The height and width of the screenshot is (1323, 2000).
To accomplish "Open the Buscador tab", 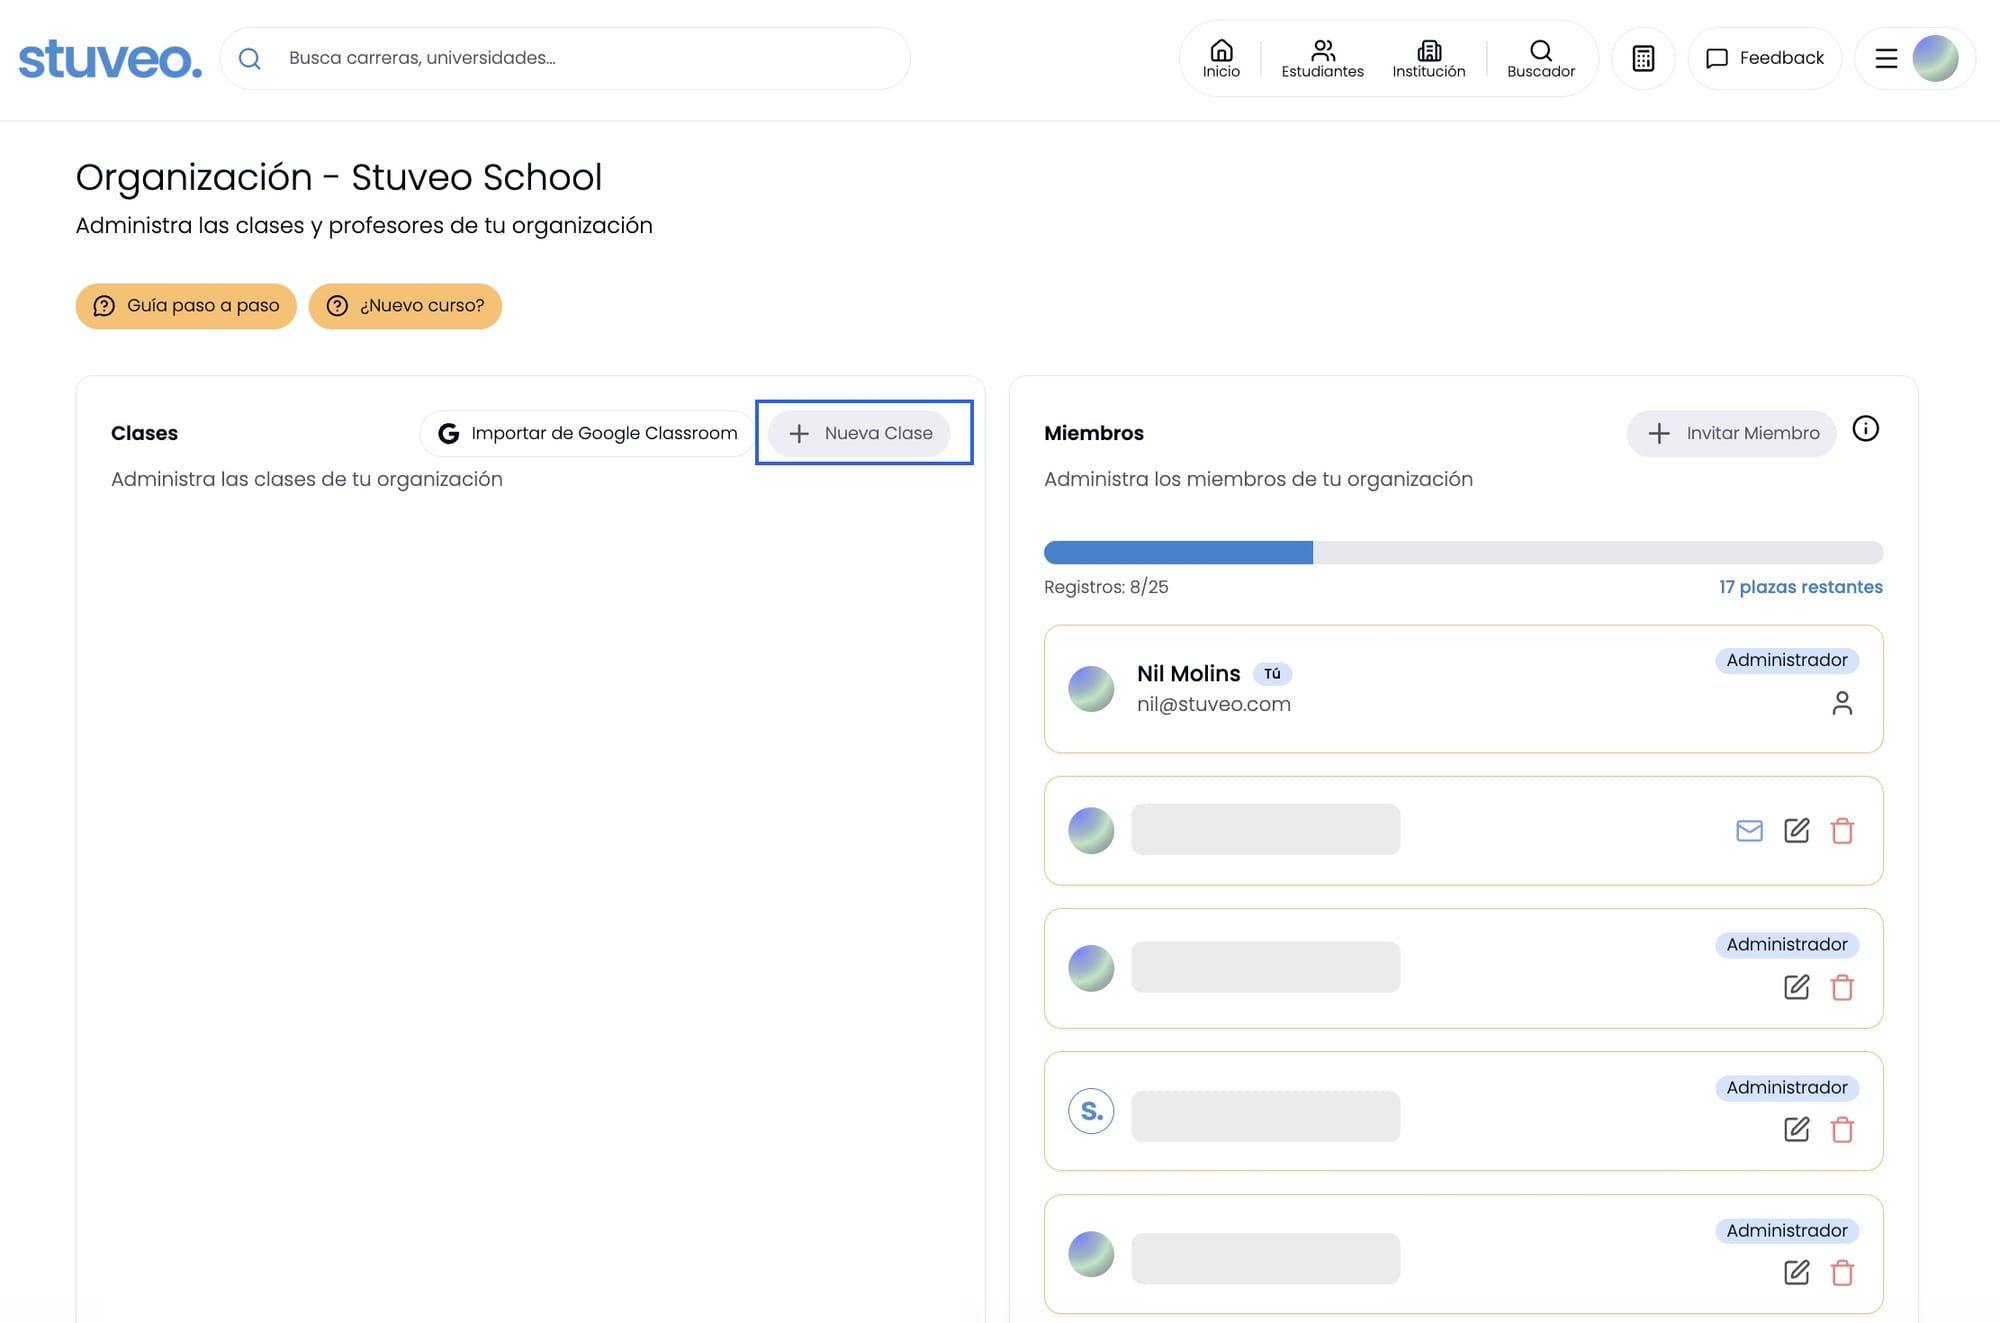I will coord(1540,58).
